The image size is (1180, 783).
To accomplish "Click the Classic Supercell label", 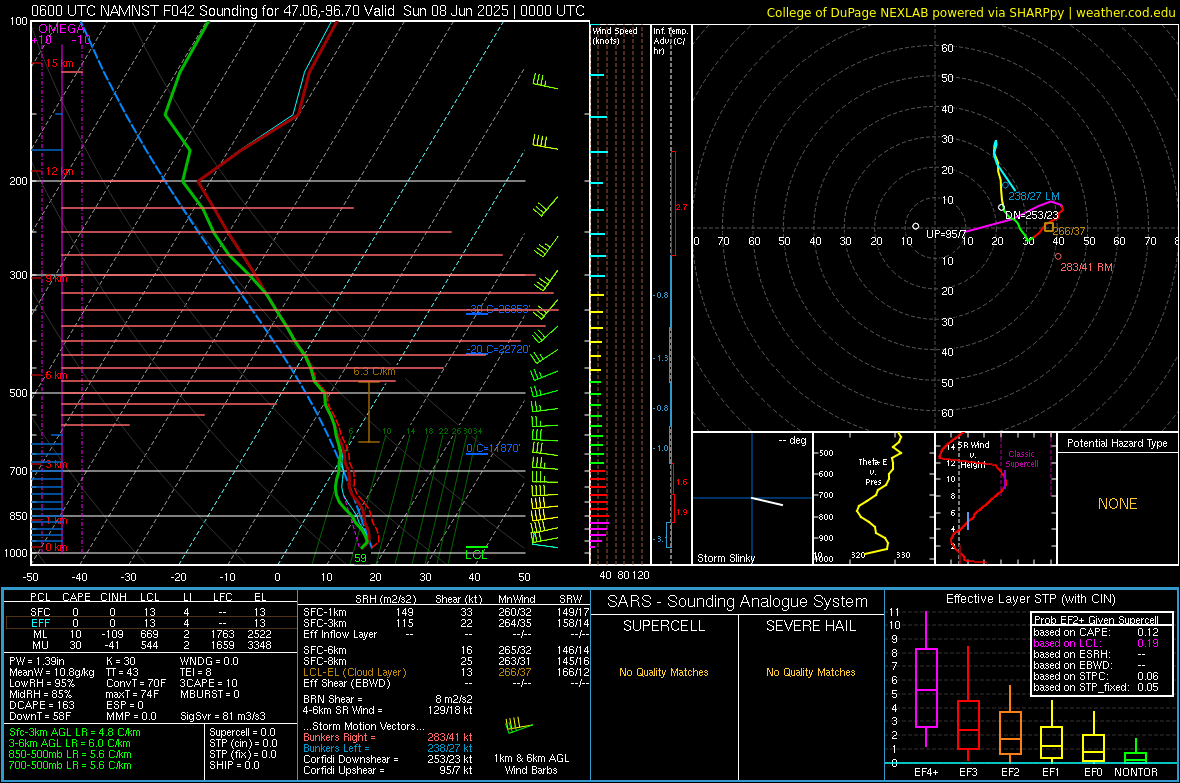I will pos(1021,459).
